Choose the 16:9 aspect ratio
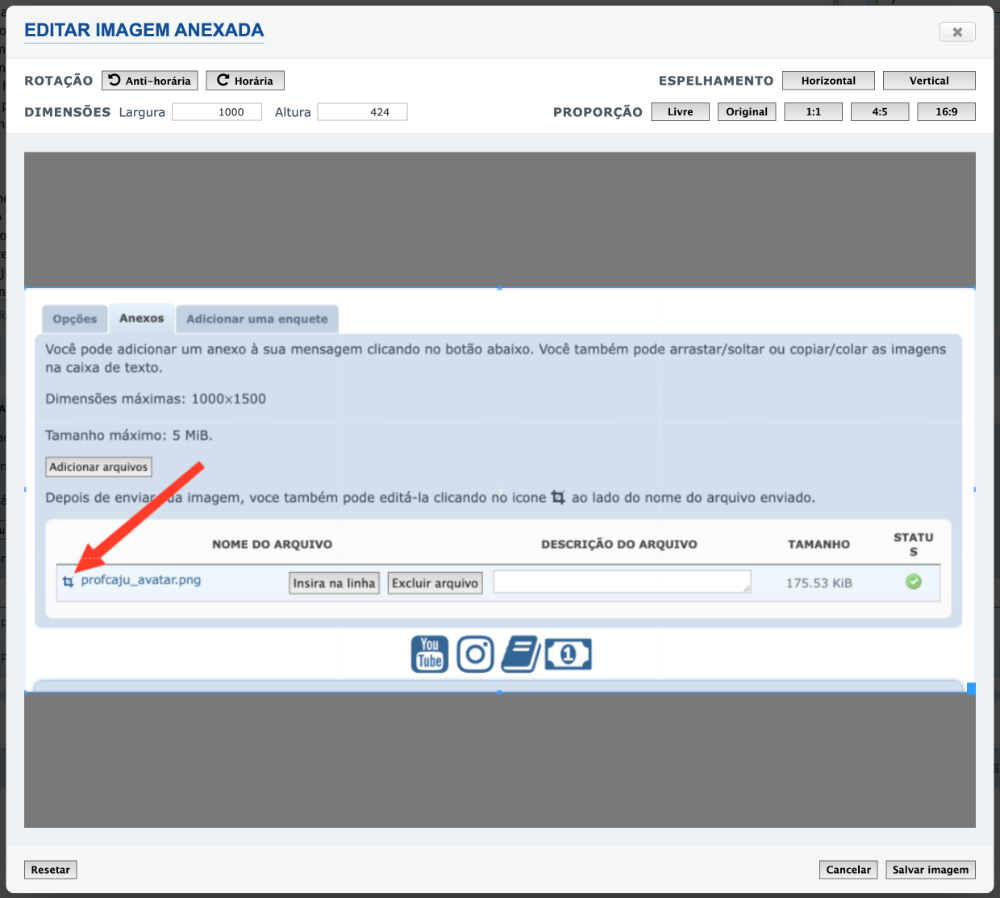The height and width of the screenshot is (898, 1000). pyautogui.click(x=946, y=112)
